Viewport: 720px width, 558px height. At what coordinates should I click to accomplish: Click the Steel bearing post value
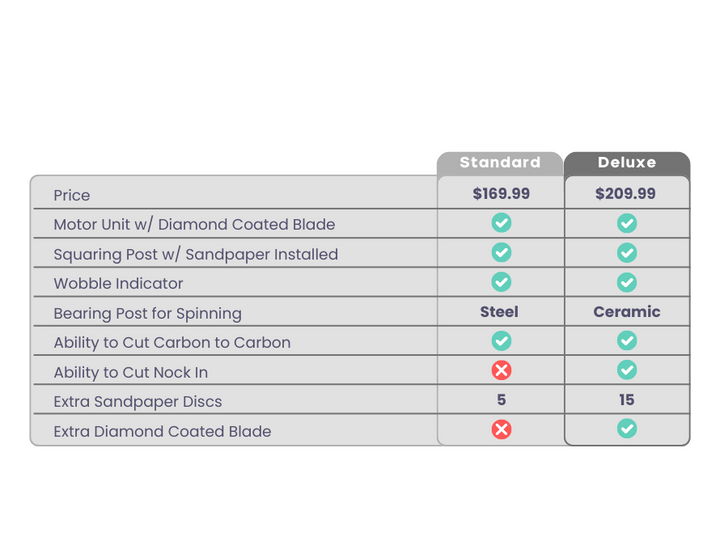click(x=499, y=312)
